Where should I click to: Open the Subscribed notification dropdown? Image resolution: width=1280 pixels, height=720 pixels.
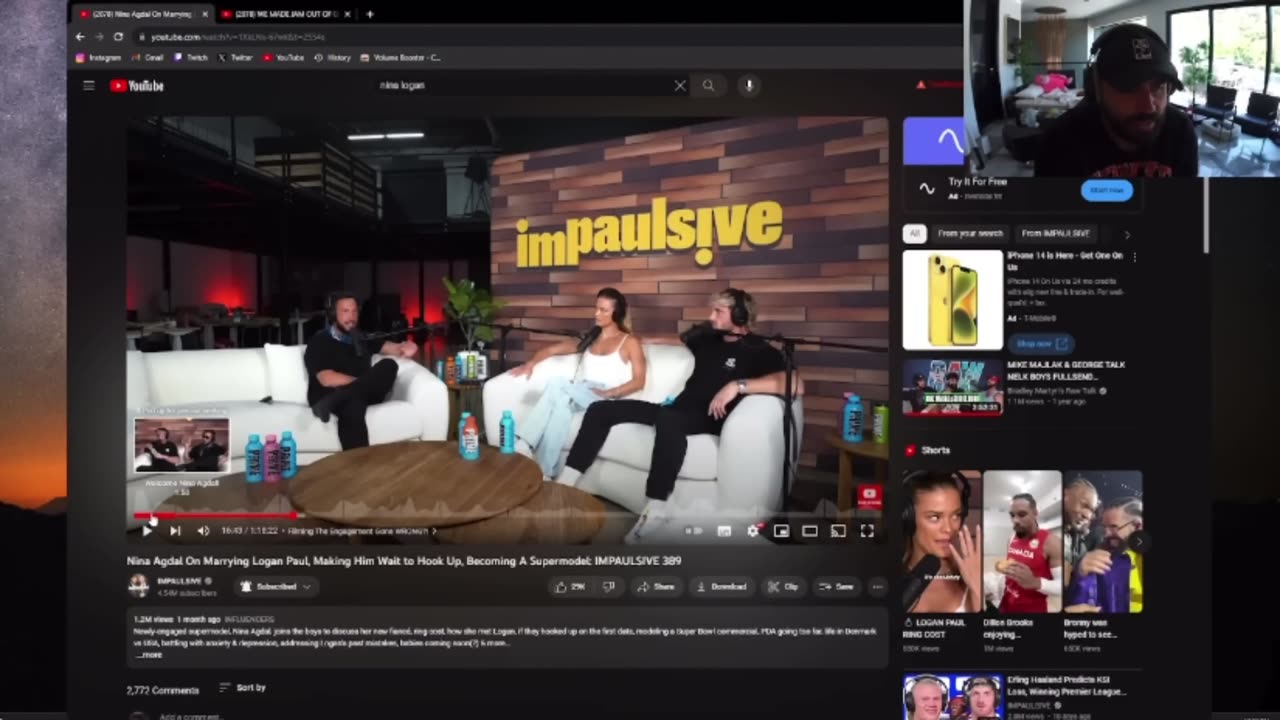coord(276,587)
